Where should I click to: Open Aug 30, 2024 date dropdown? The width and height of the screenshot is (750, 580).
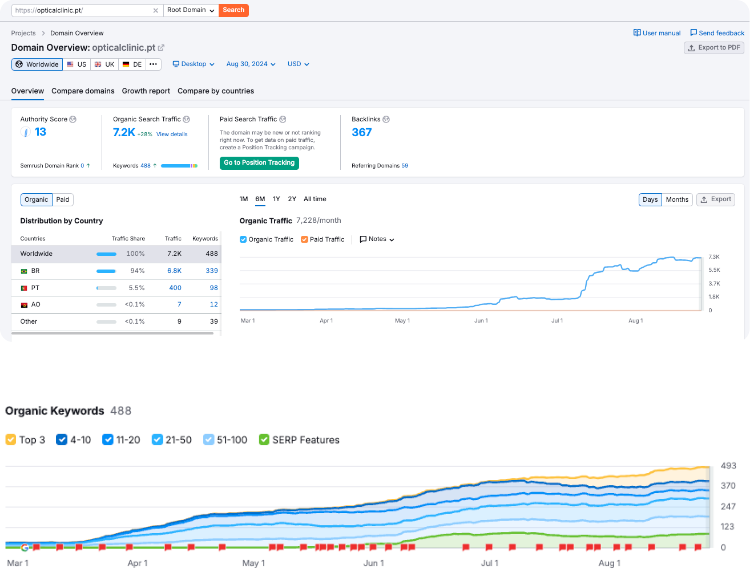251,64
